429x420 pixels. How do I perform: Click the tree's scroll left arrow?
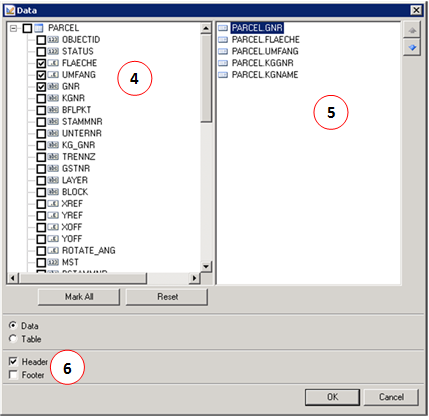point(13,278)
